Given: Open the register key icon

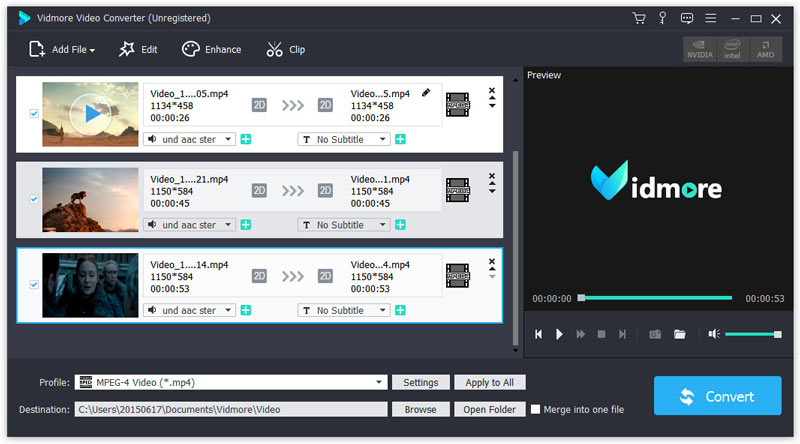Looking at the screenshot, I should 662,18.
